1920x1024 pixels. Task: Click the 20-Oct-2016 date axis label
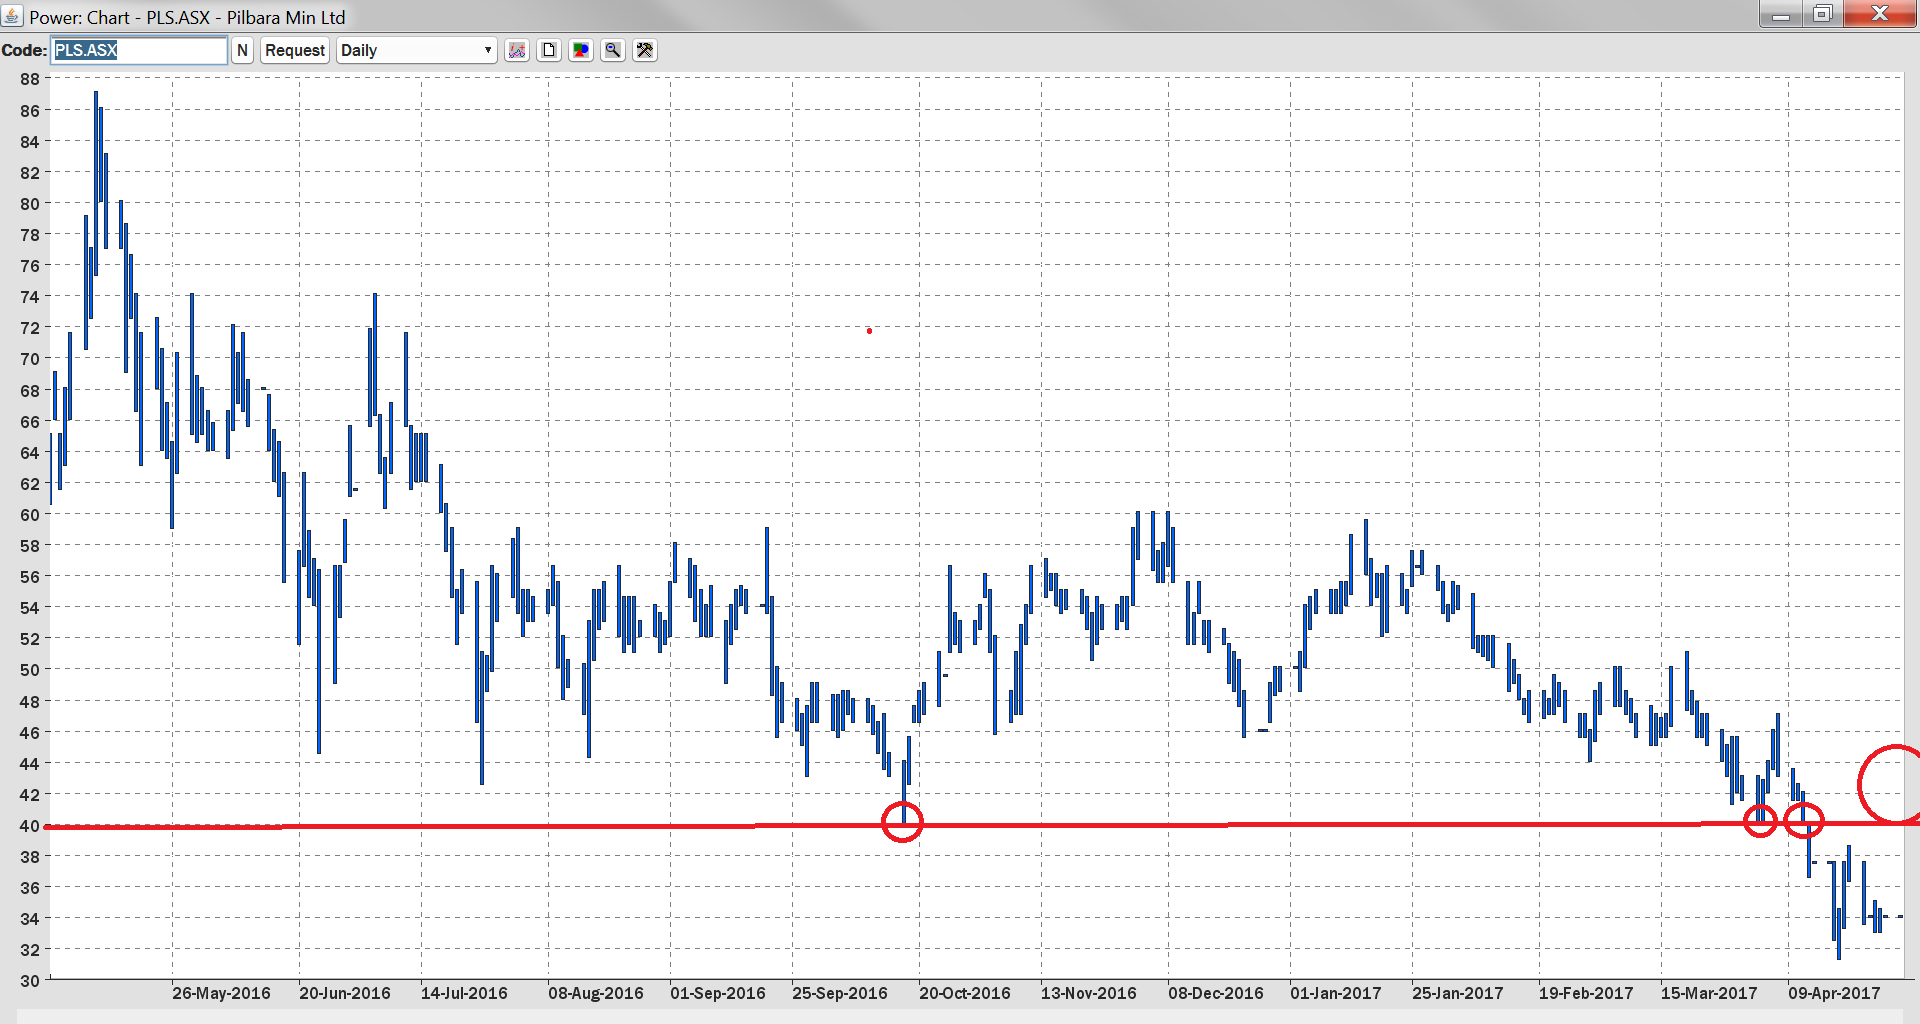(x=965, y=993)
